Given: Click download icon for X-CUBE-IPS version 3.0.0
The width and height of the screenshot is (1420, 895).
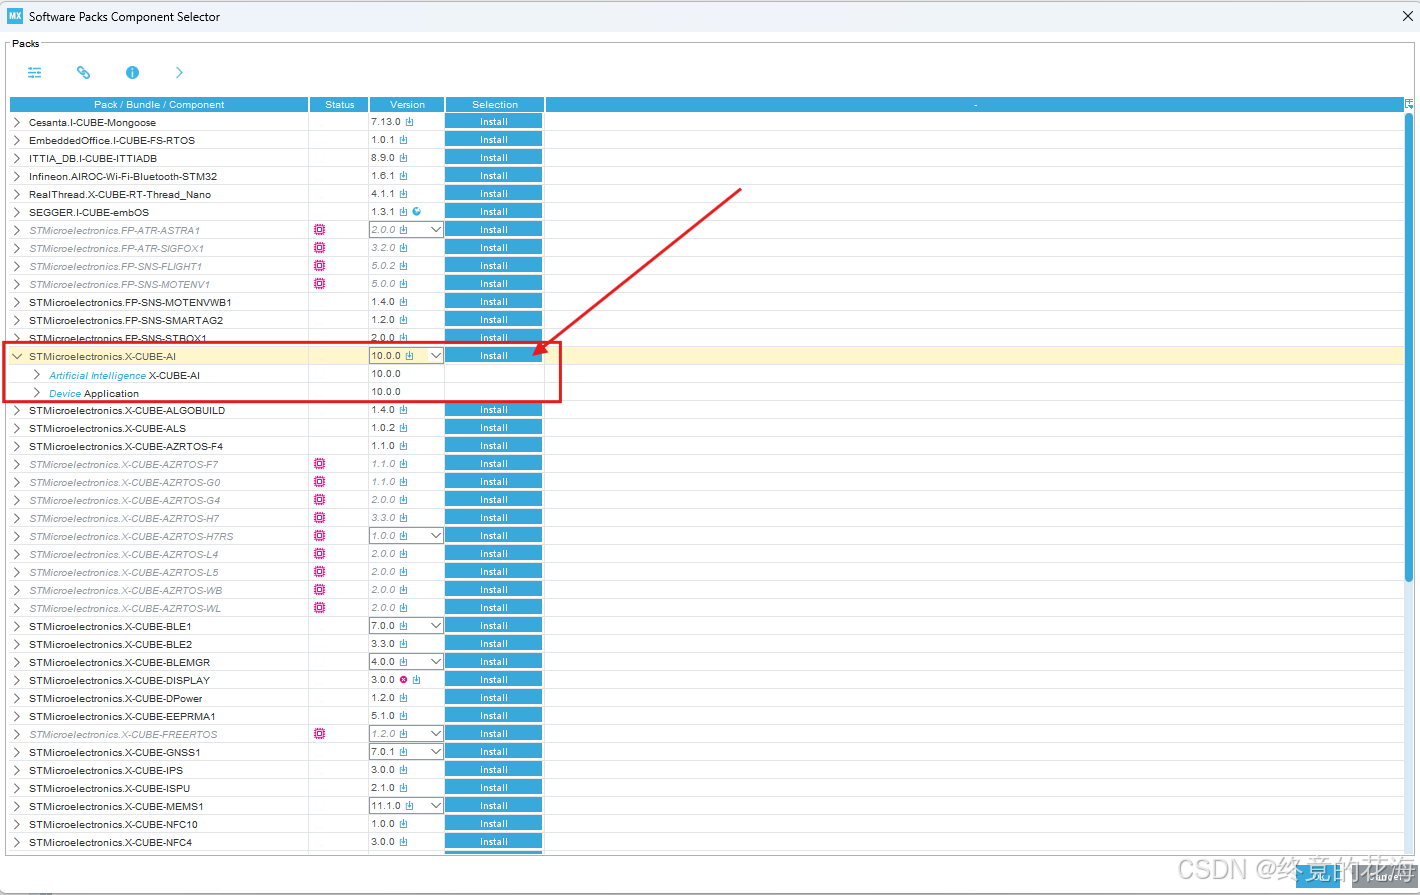Looking at the screenshot, I should click(404, 770).
